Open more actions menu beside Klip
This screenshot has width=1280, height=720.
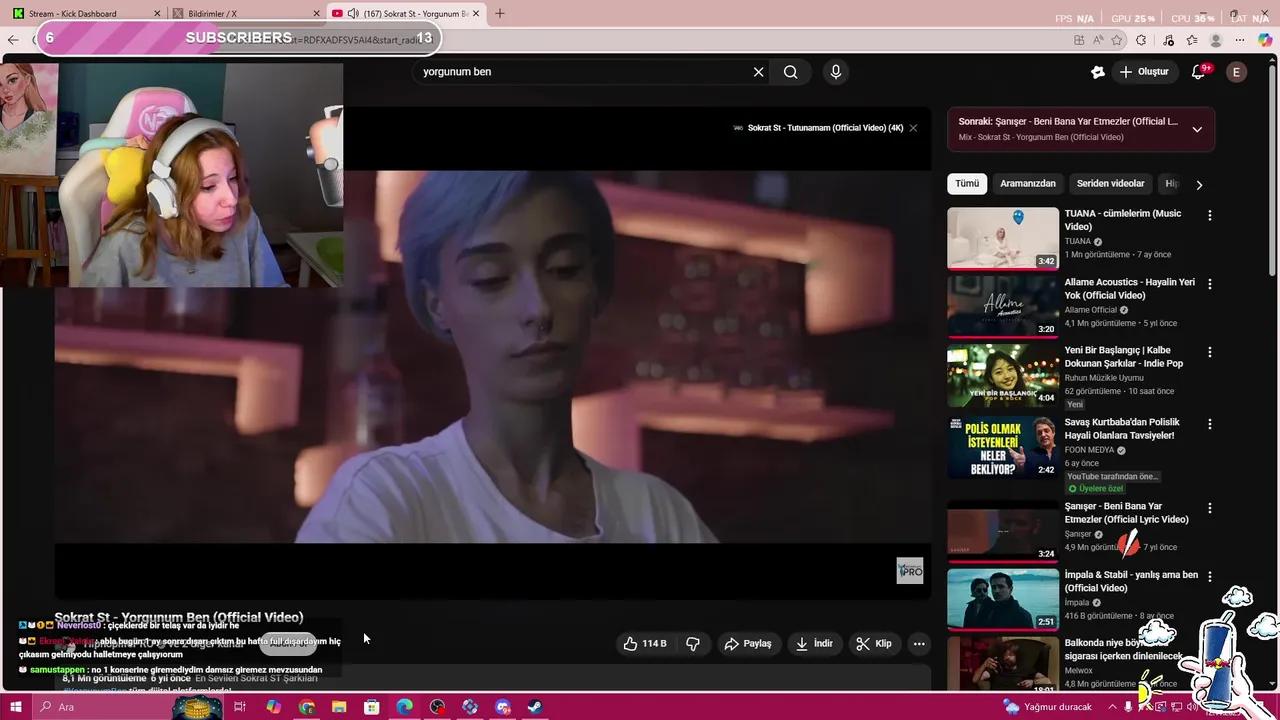point(919,644)
